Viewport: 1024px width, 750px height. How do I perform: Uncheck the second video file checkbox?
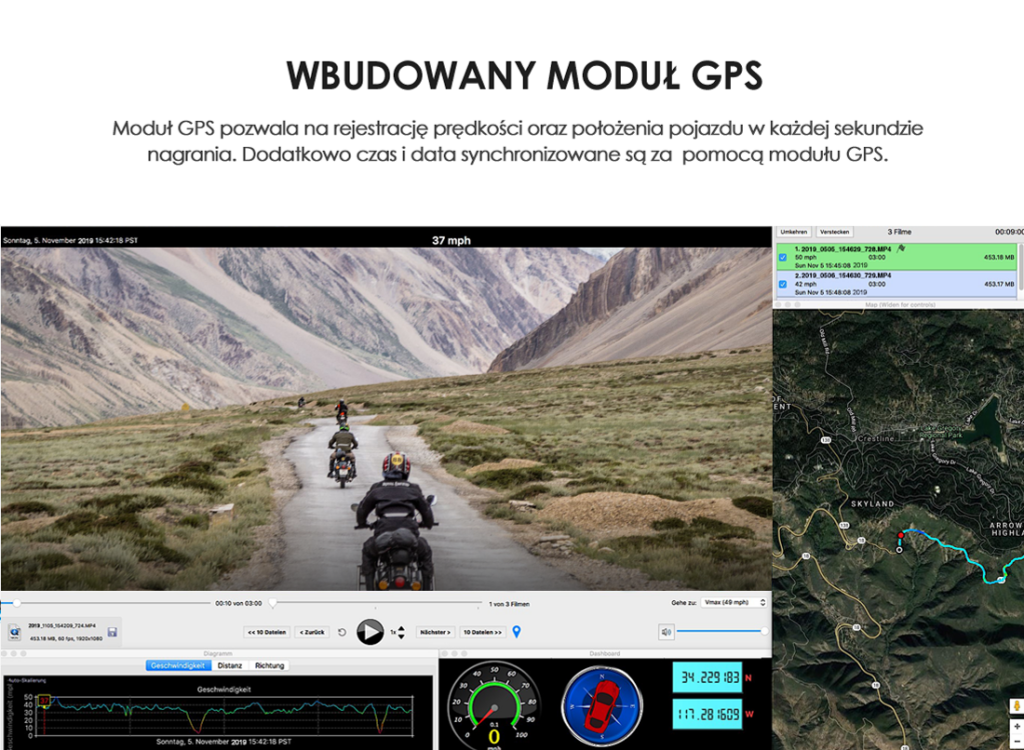tap(783, 284)
